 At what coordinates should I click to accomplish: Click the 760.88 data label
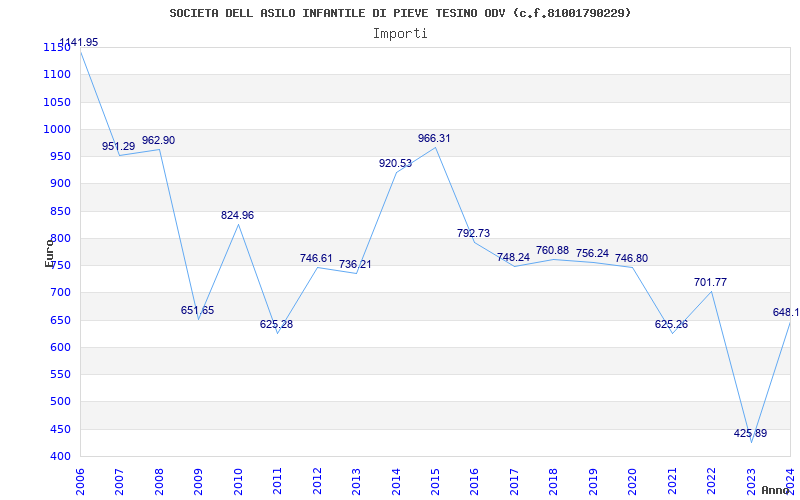pyautogui.click(x=553, y=251)
